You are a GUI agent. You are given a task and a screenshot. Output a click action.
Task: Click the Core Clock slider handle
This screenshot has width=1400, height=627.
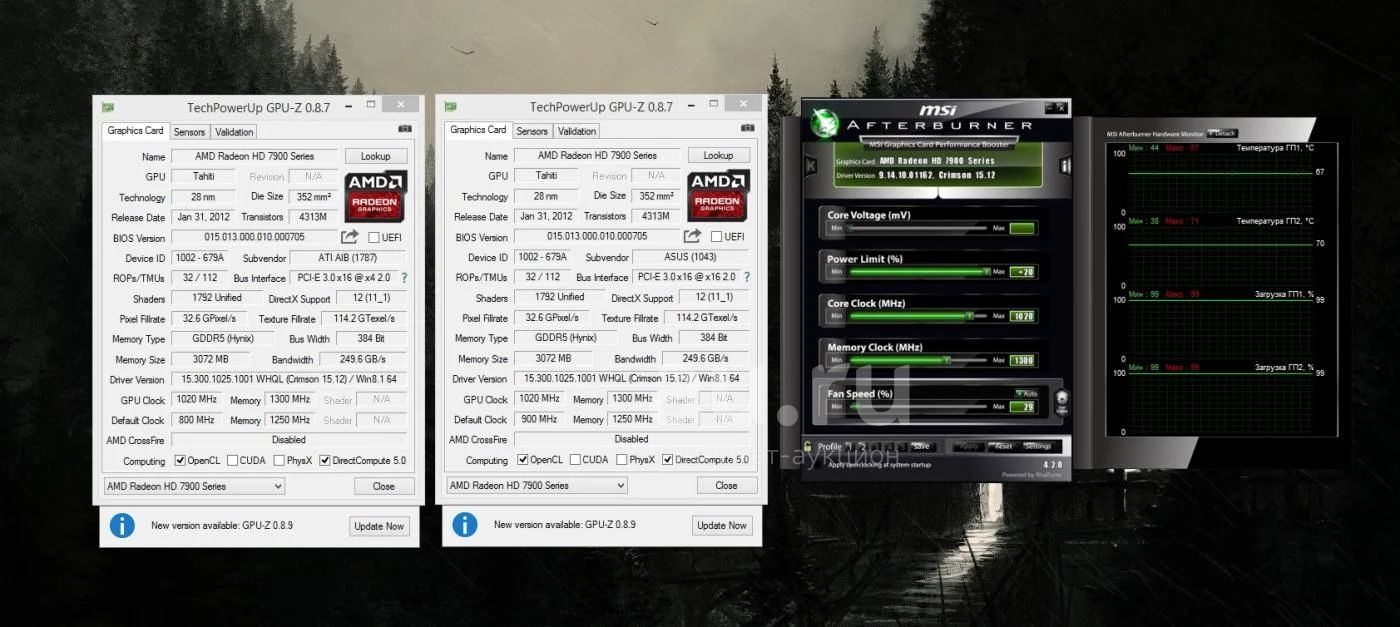(x=969, y=316)
